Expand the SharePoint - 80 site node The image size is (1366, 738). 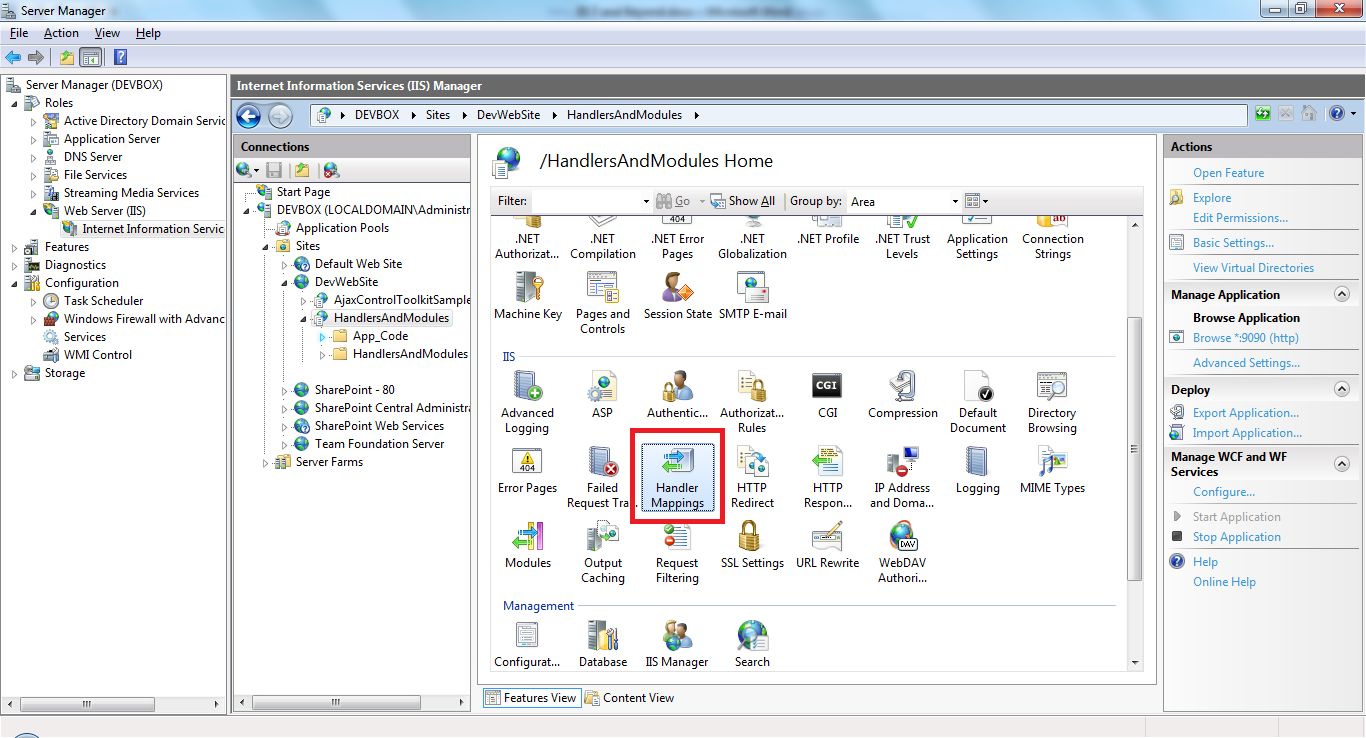pos(286,390)
